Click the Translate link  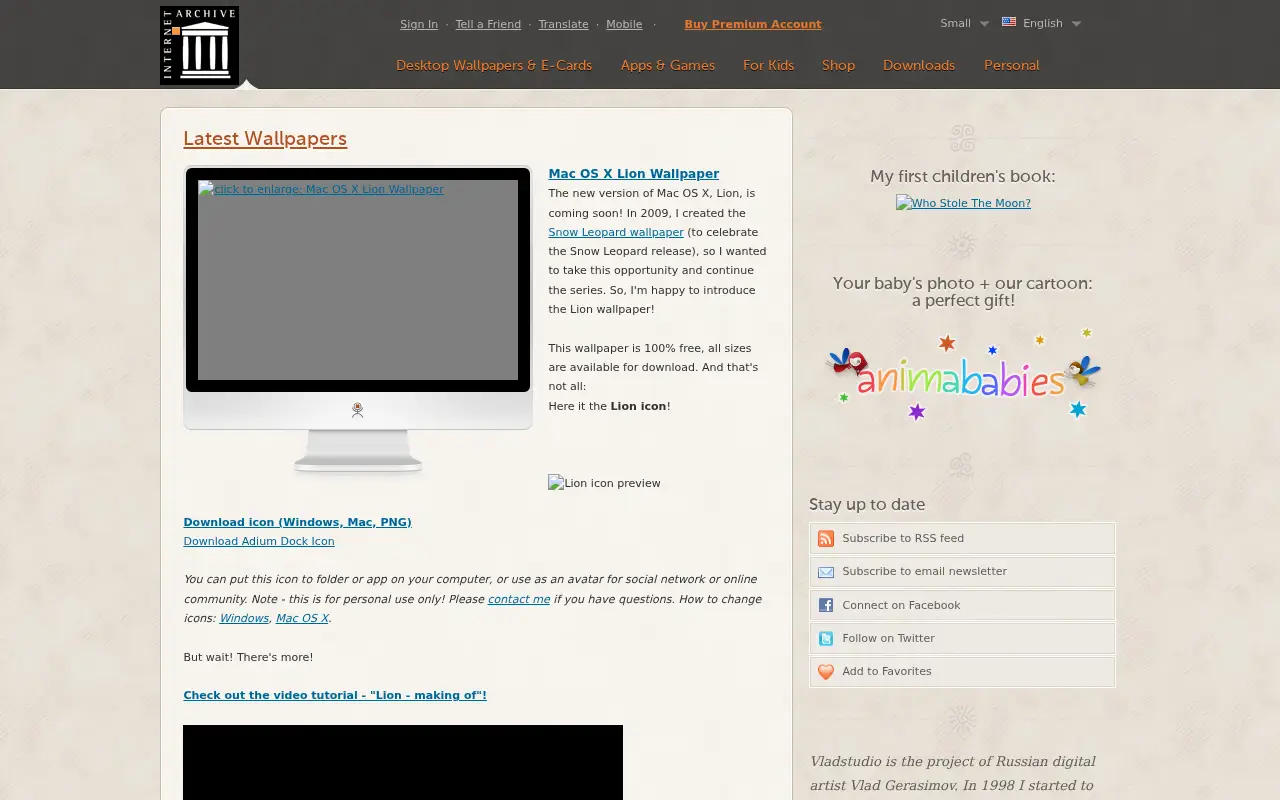[x=563, y=24]
